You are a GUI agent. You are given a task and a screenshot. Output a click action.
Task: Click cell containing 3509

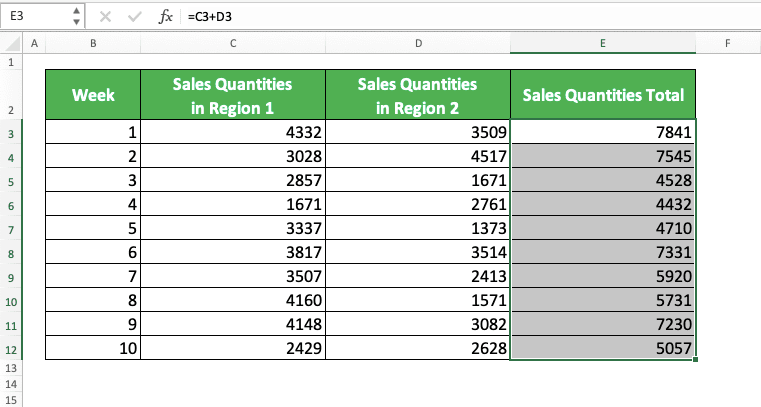pyautogui.click(x=418, y=131)
